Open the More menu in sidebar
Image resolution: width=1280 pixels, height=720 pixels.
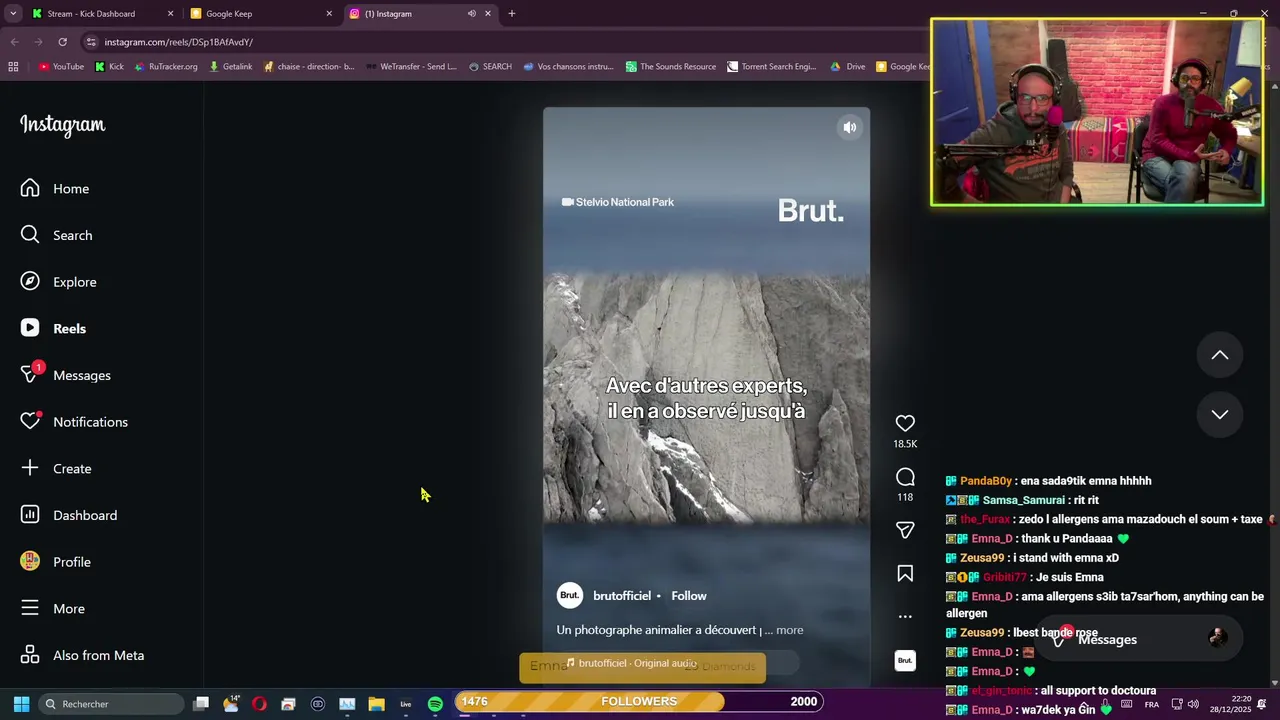[52, 608]
